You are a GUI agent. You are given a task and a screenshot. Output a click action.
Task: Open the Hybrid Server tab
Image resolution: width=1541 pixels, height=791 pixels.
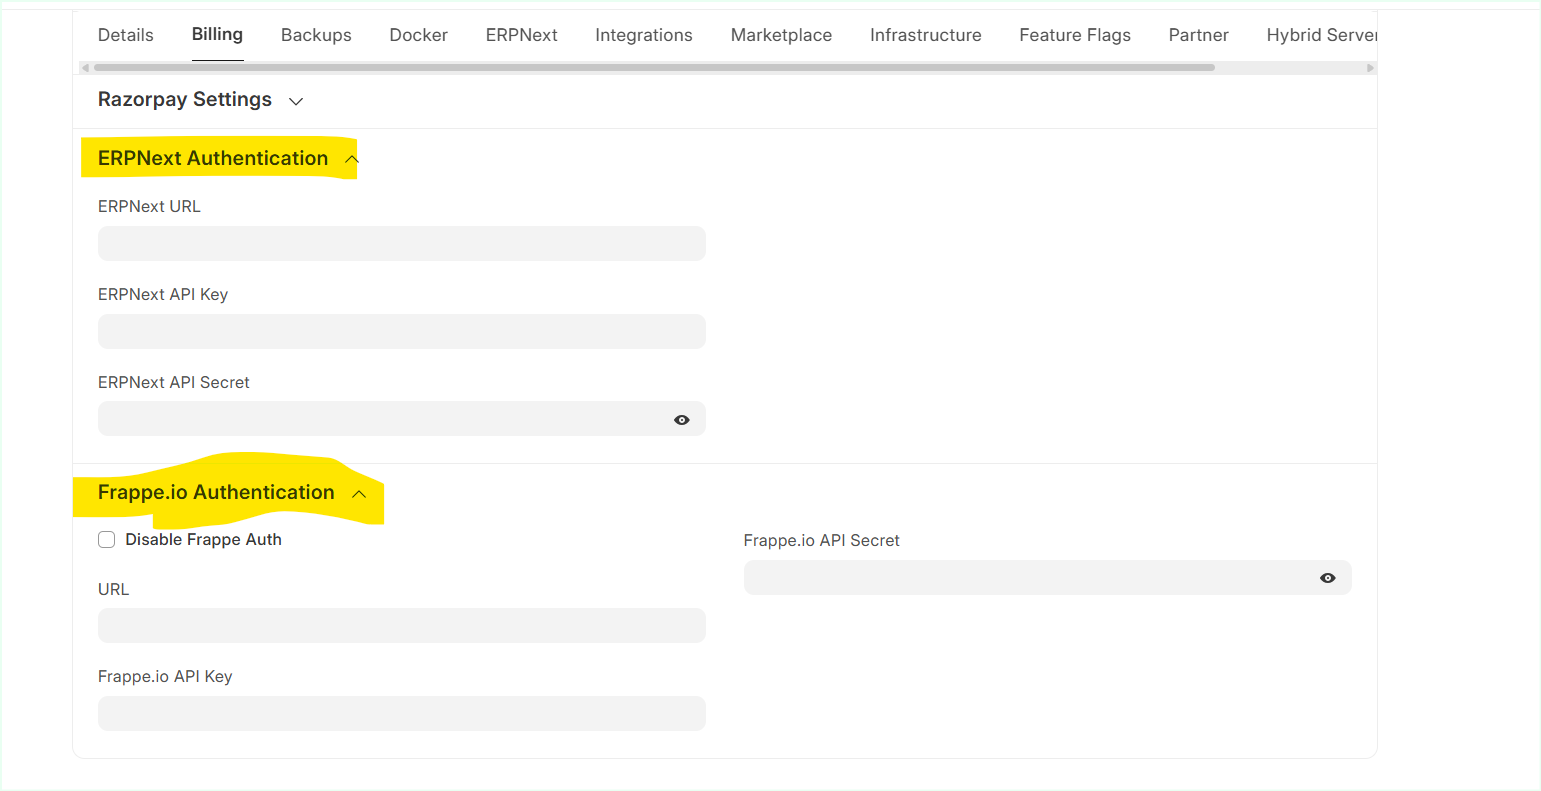tap(1322, 35)
